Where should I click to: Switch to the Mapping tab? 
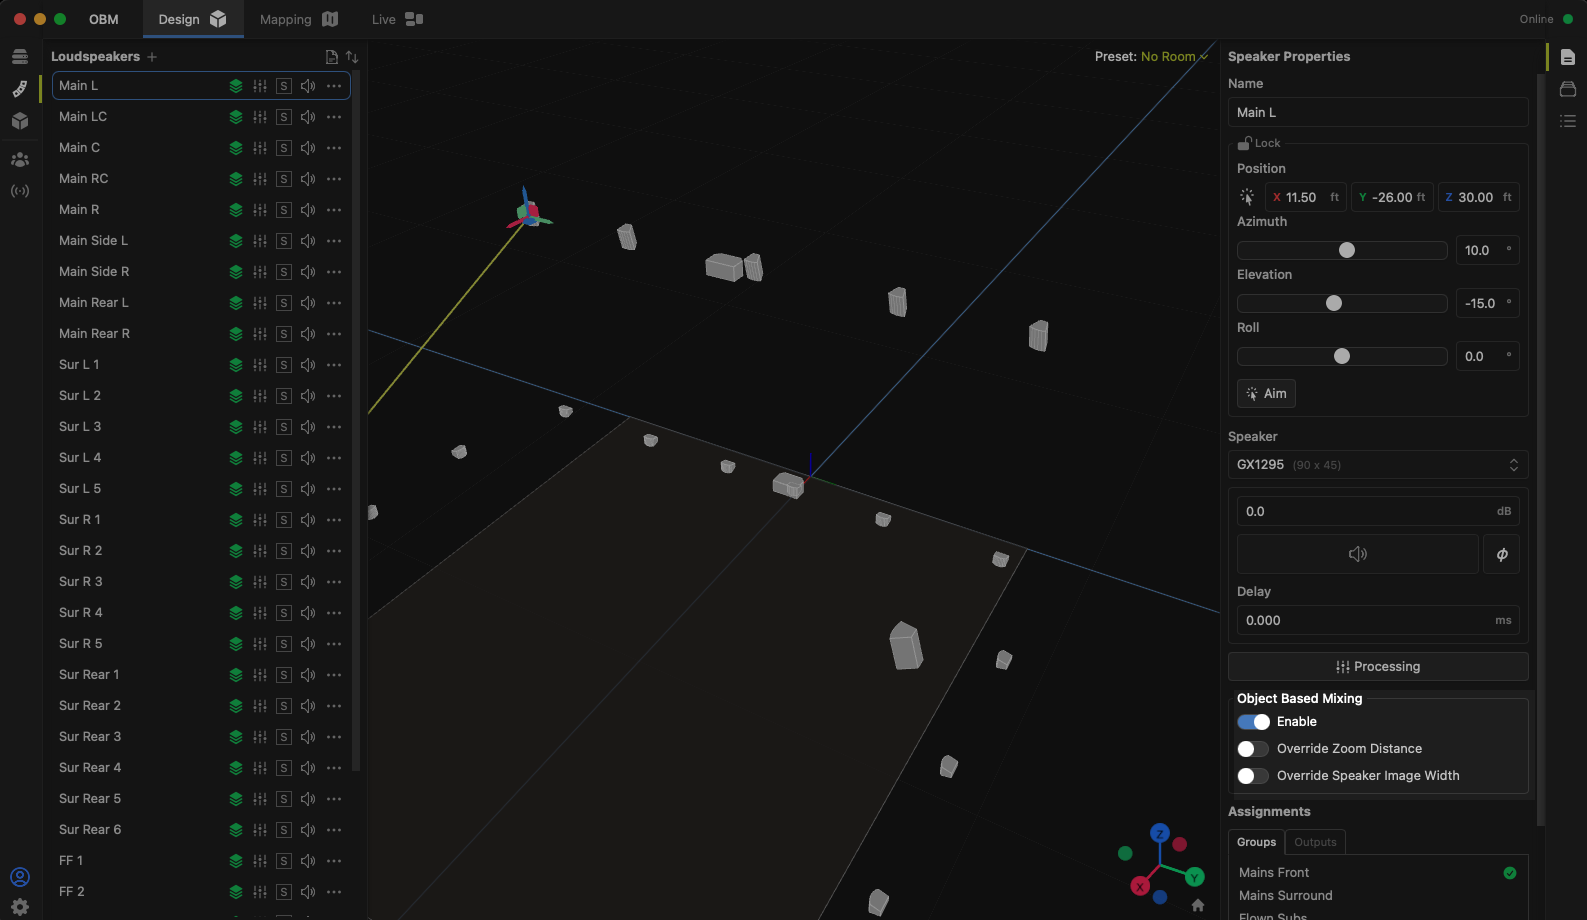coord(298,19)
